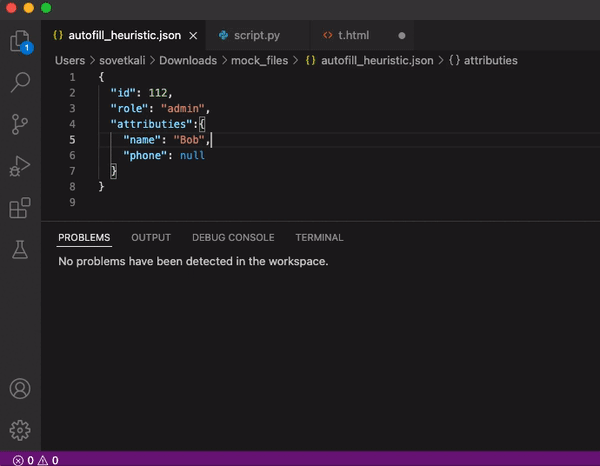Screen dimensions: 600x466
Task: Open the Run and Debug view
Action: tap(20, 166)
